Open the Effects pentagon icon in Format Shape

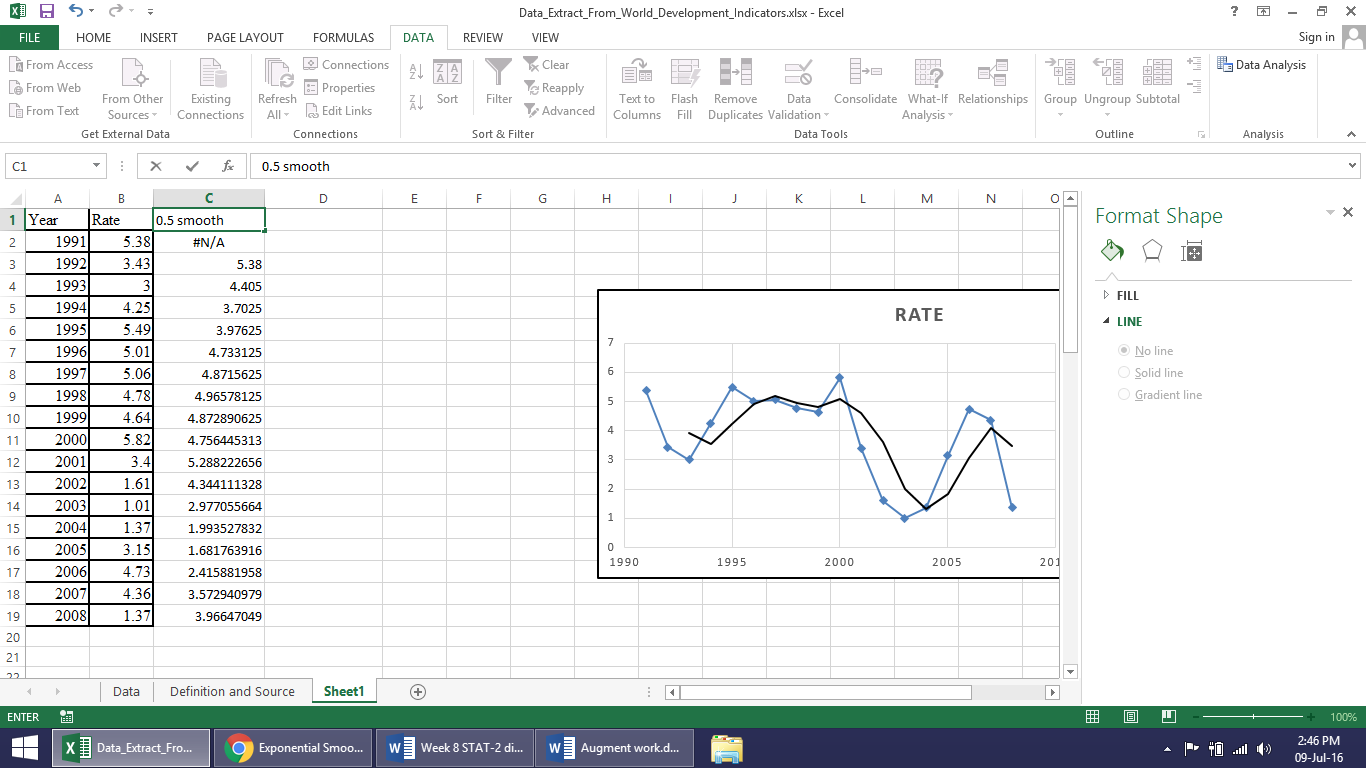[1152, 252]
